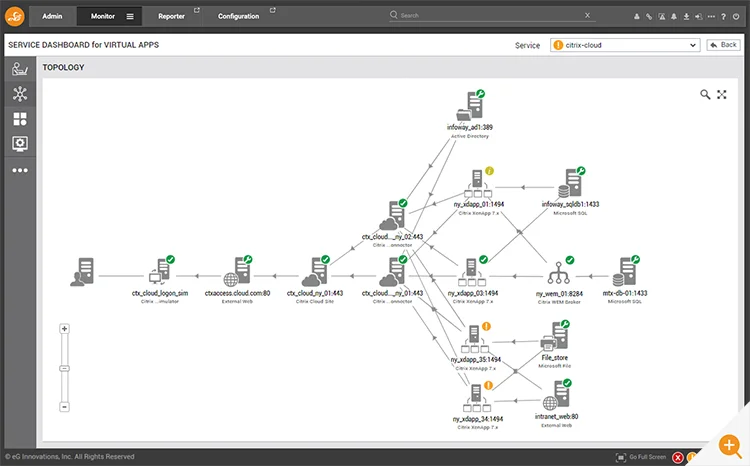
Task: Click the user sign-in arrow icon
Action: coord(699,17)
